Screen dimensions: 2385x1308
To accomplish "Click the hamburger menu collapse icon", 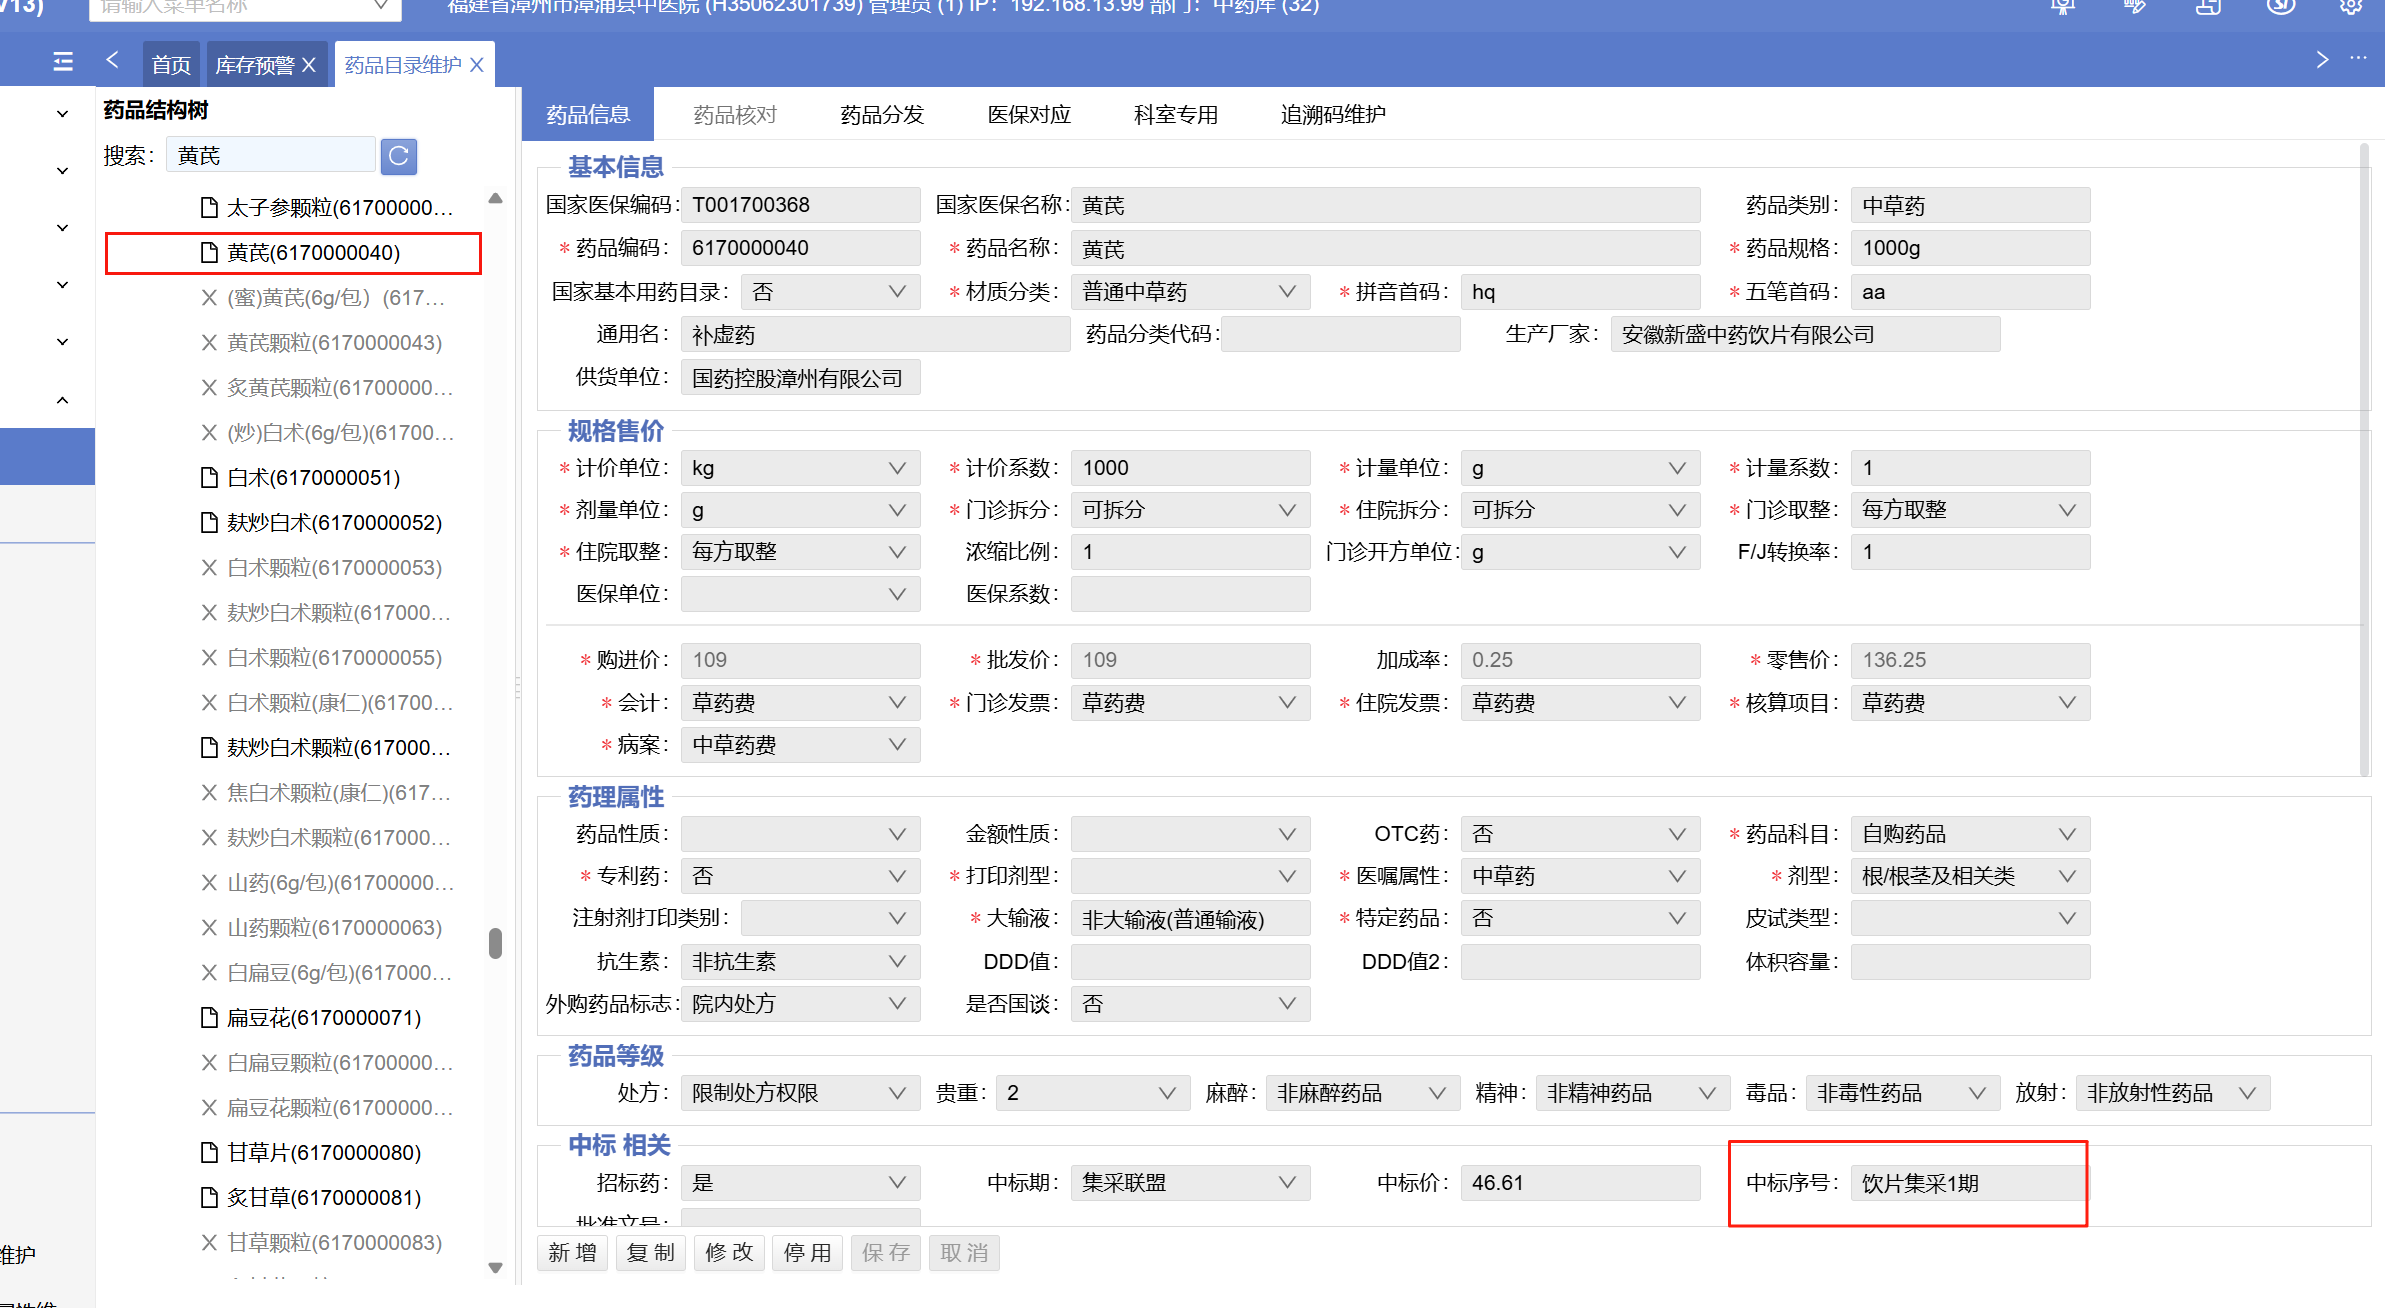I will [63, 62].
